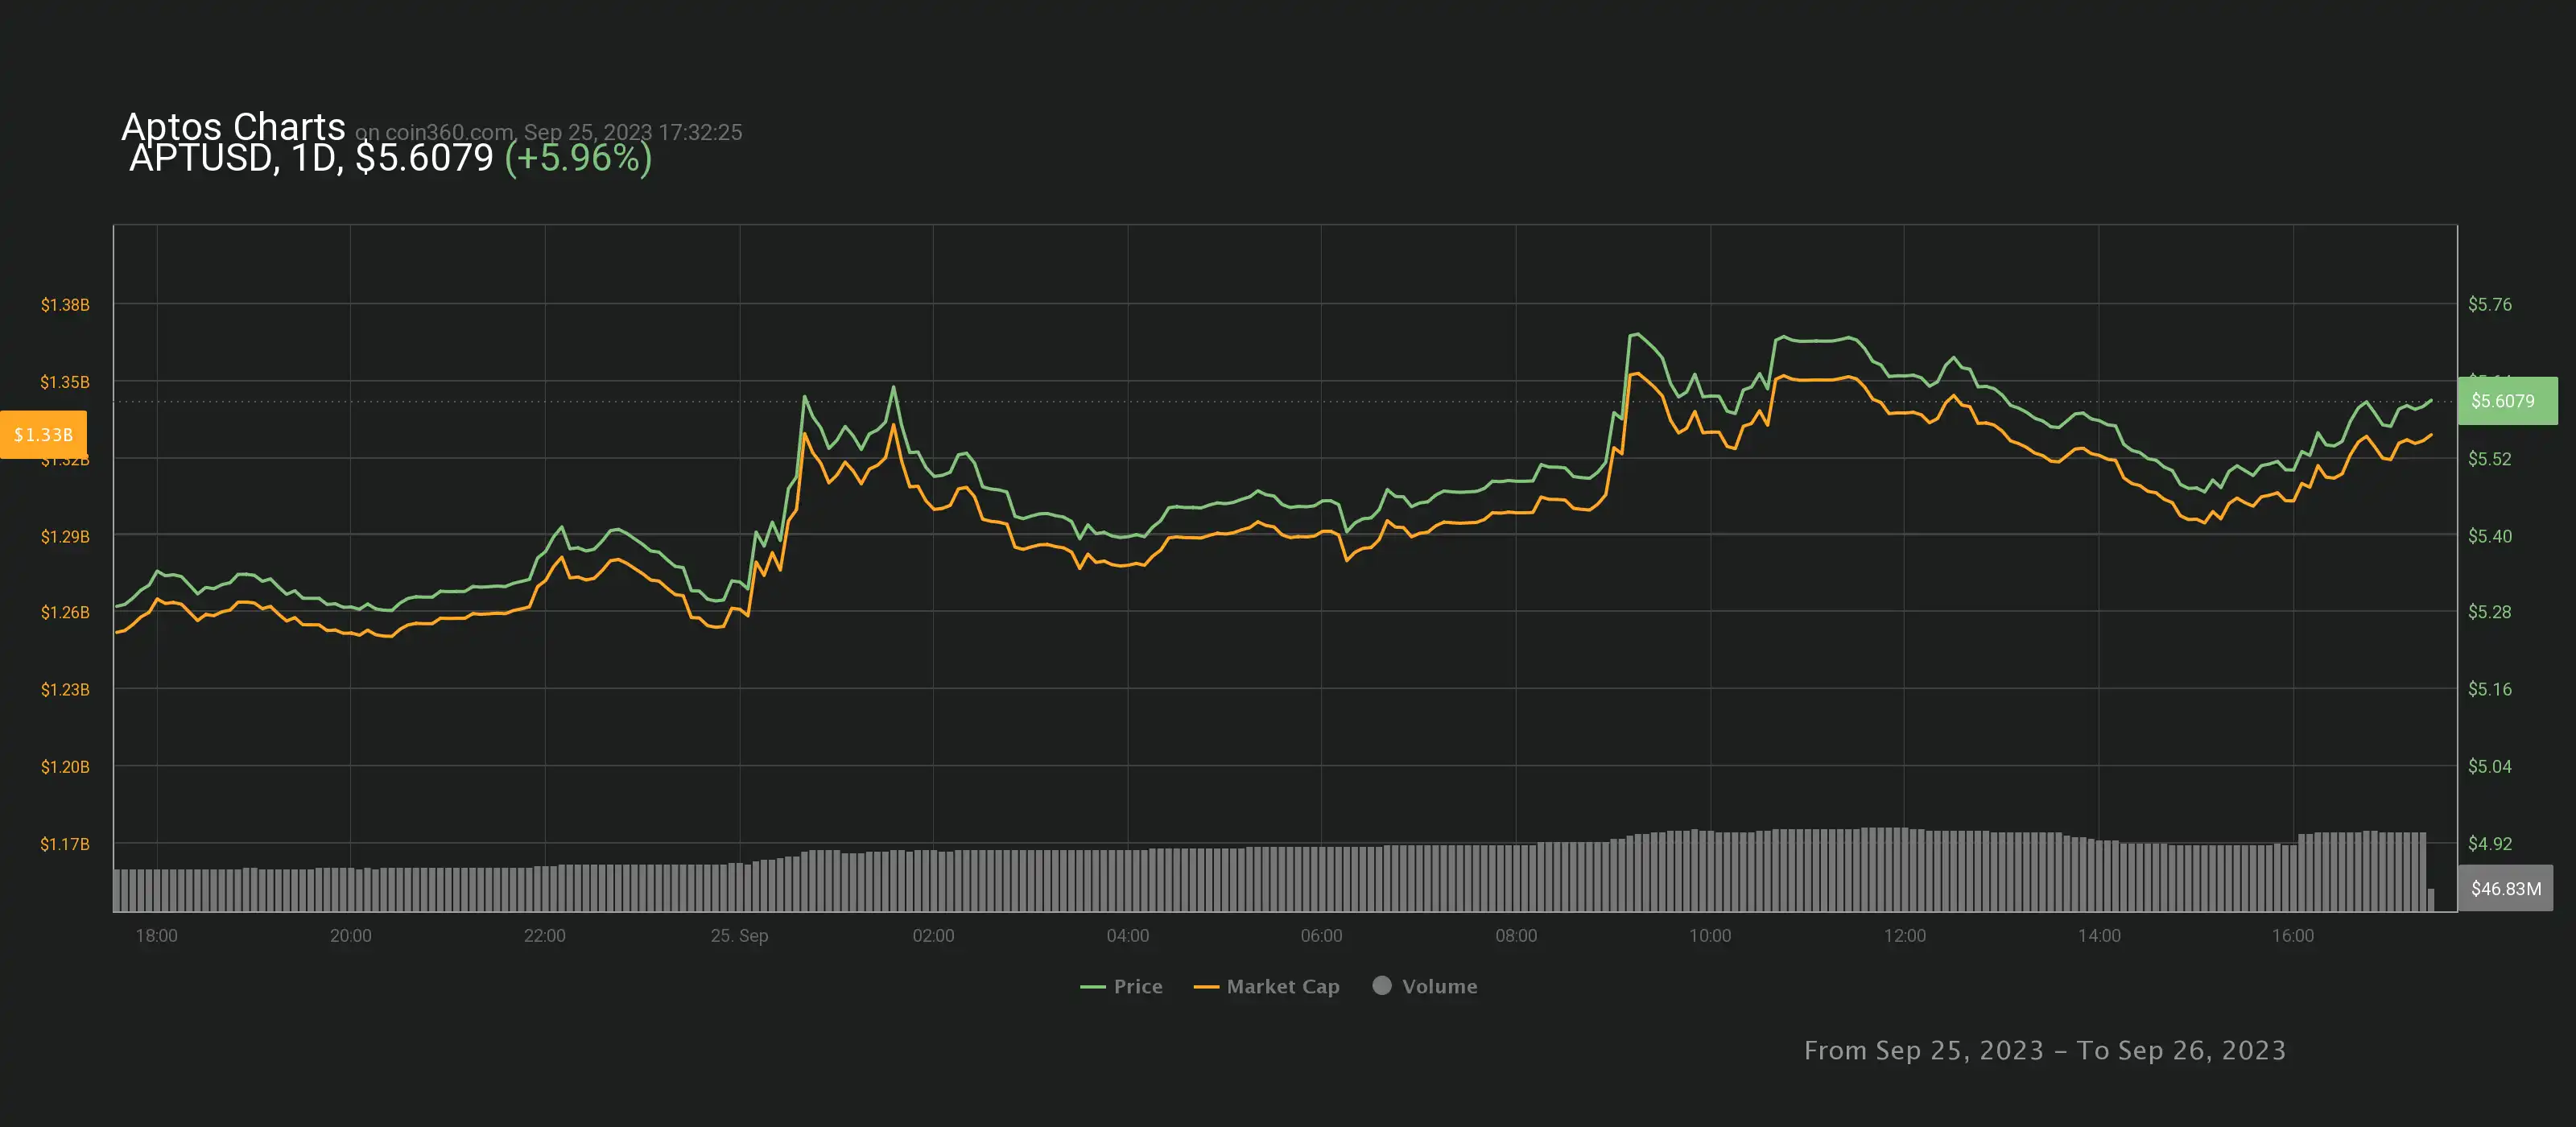The width and height of the screenshot is (2576, 1127).
Task: Click the $5.76 price axis label
Action: 2489,304
